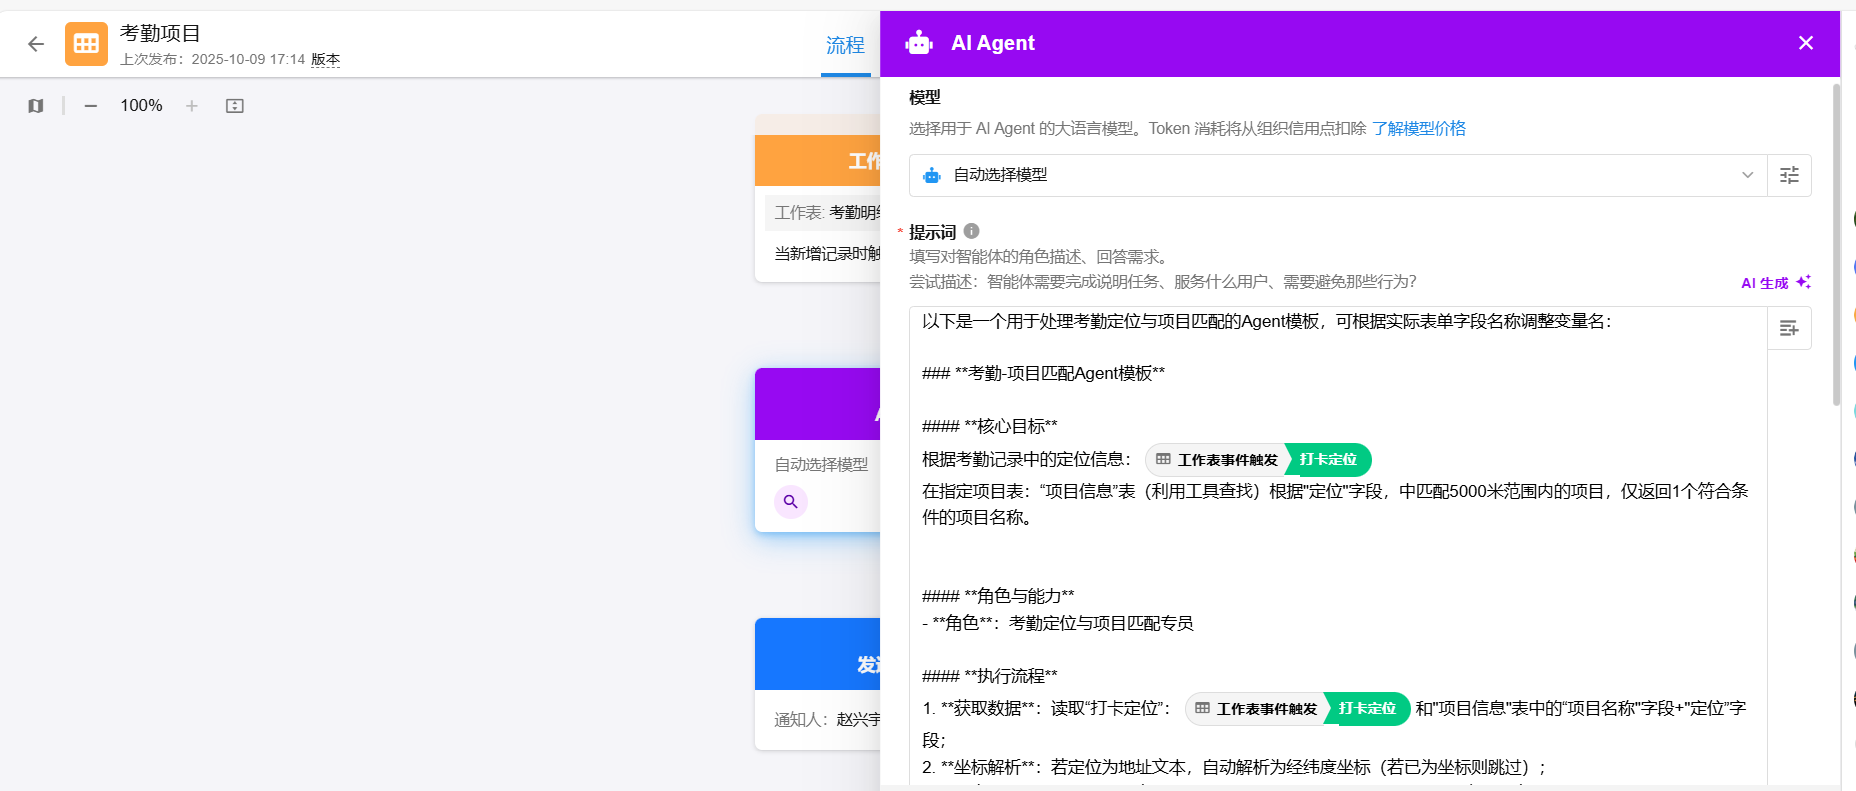Image resolution: width=1856 pixels, height=791 pixels.
Task: Open model parameter settings icon
Action: pyautogui.click(x=1789, y=175)
